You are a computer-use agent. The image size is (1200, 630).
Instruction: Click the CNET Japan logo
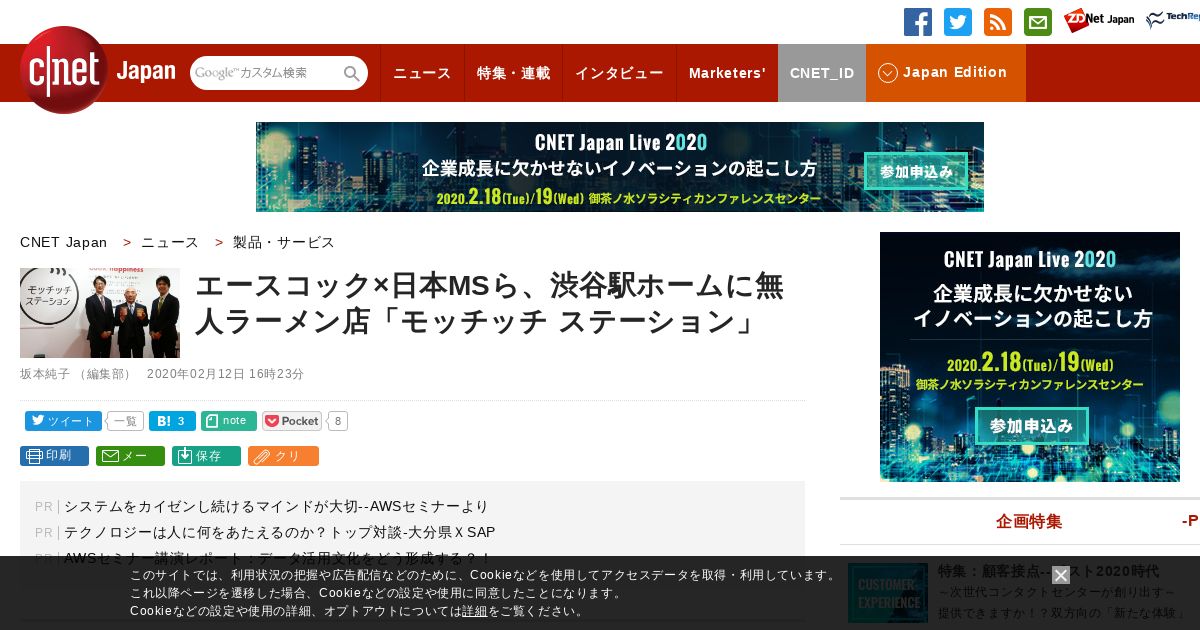click(98, 70)
